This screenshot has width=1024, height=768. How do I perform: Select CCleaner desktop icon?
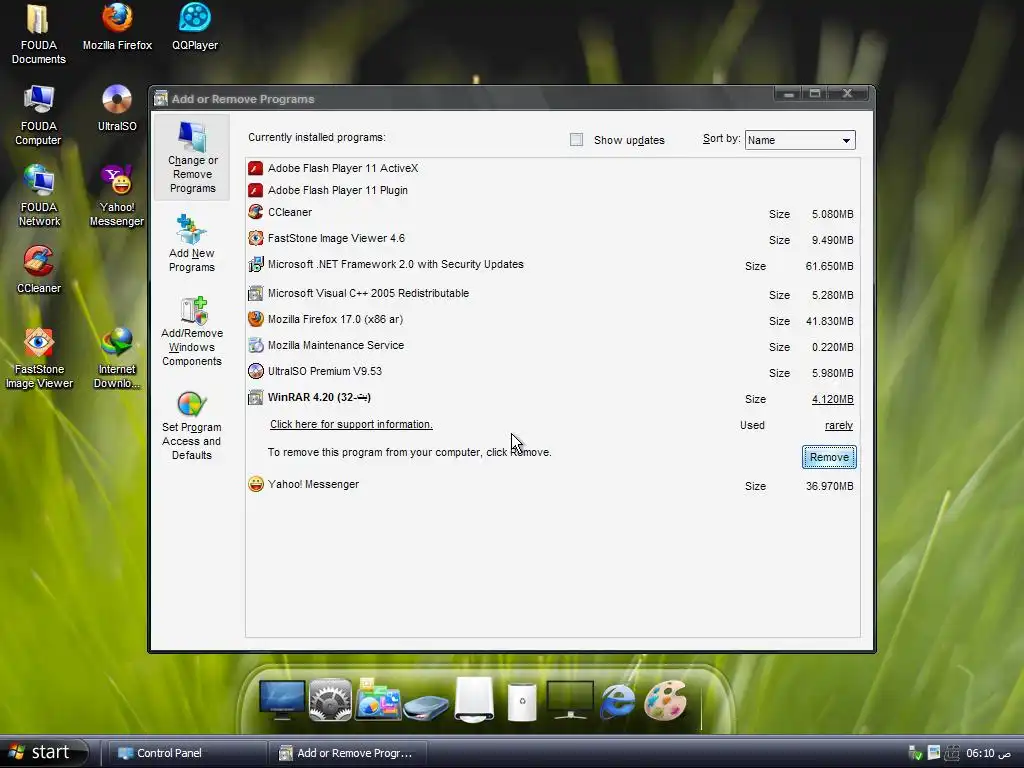coord(39,269)
